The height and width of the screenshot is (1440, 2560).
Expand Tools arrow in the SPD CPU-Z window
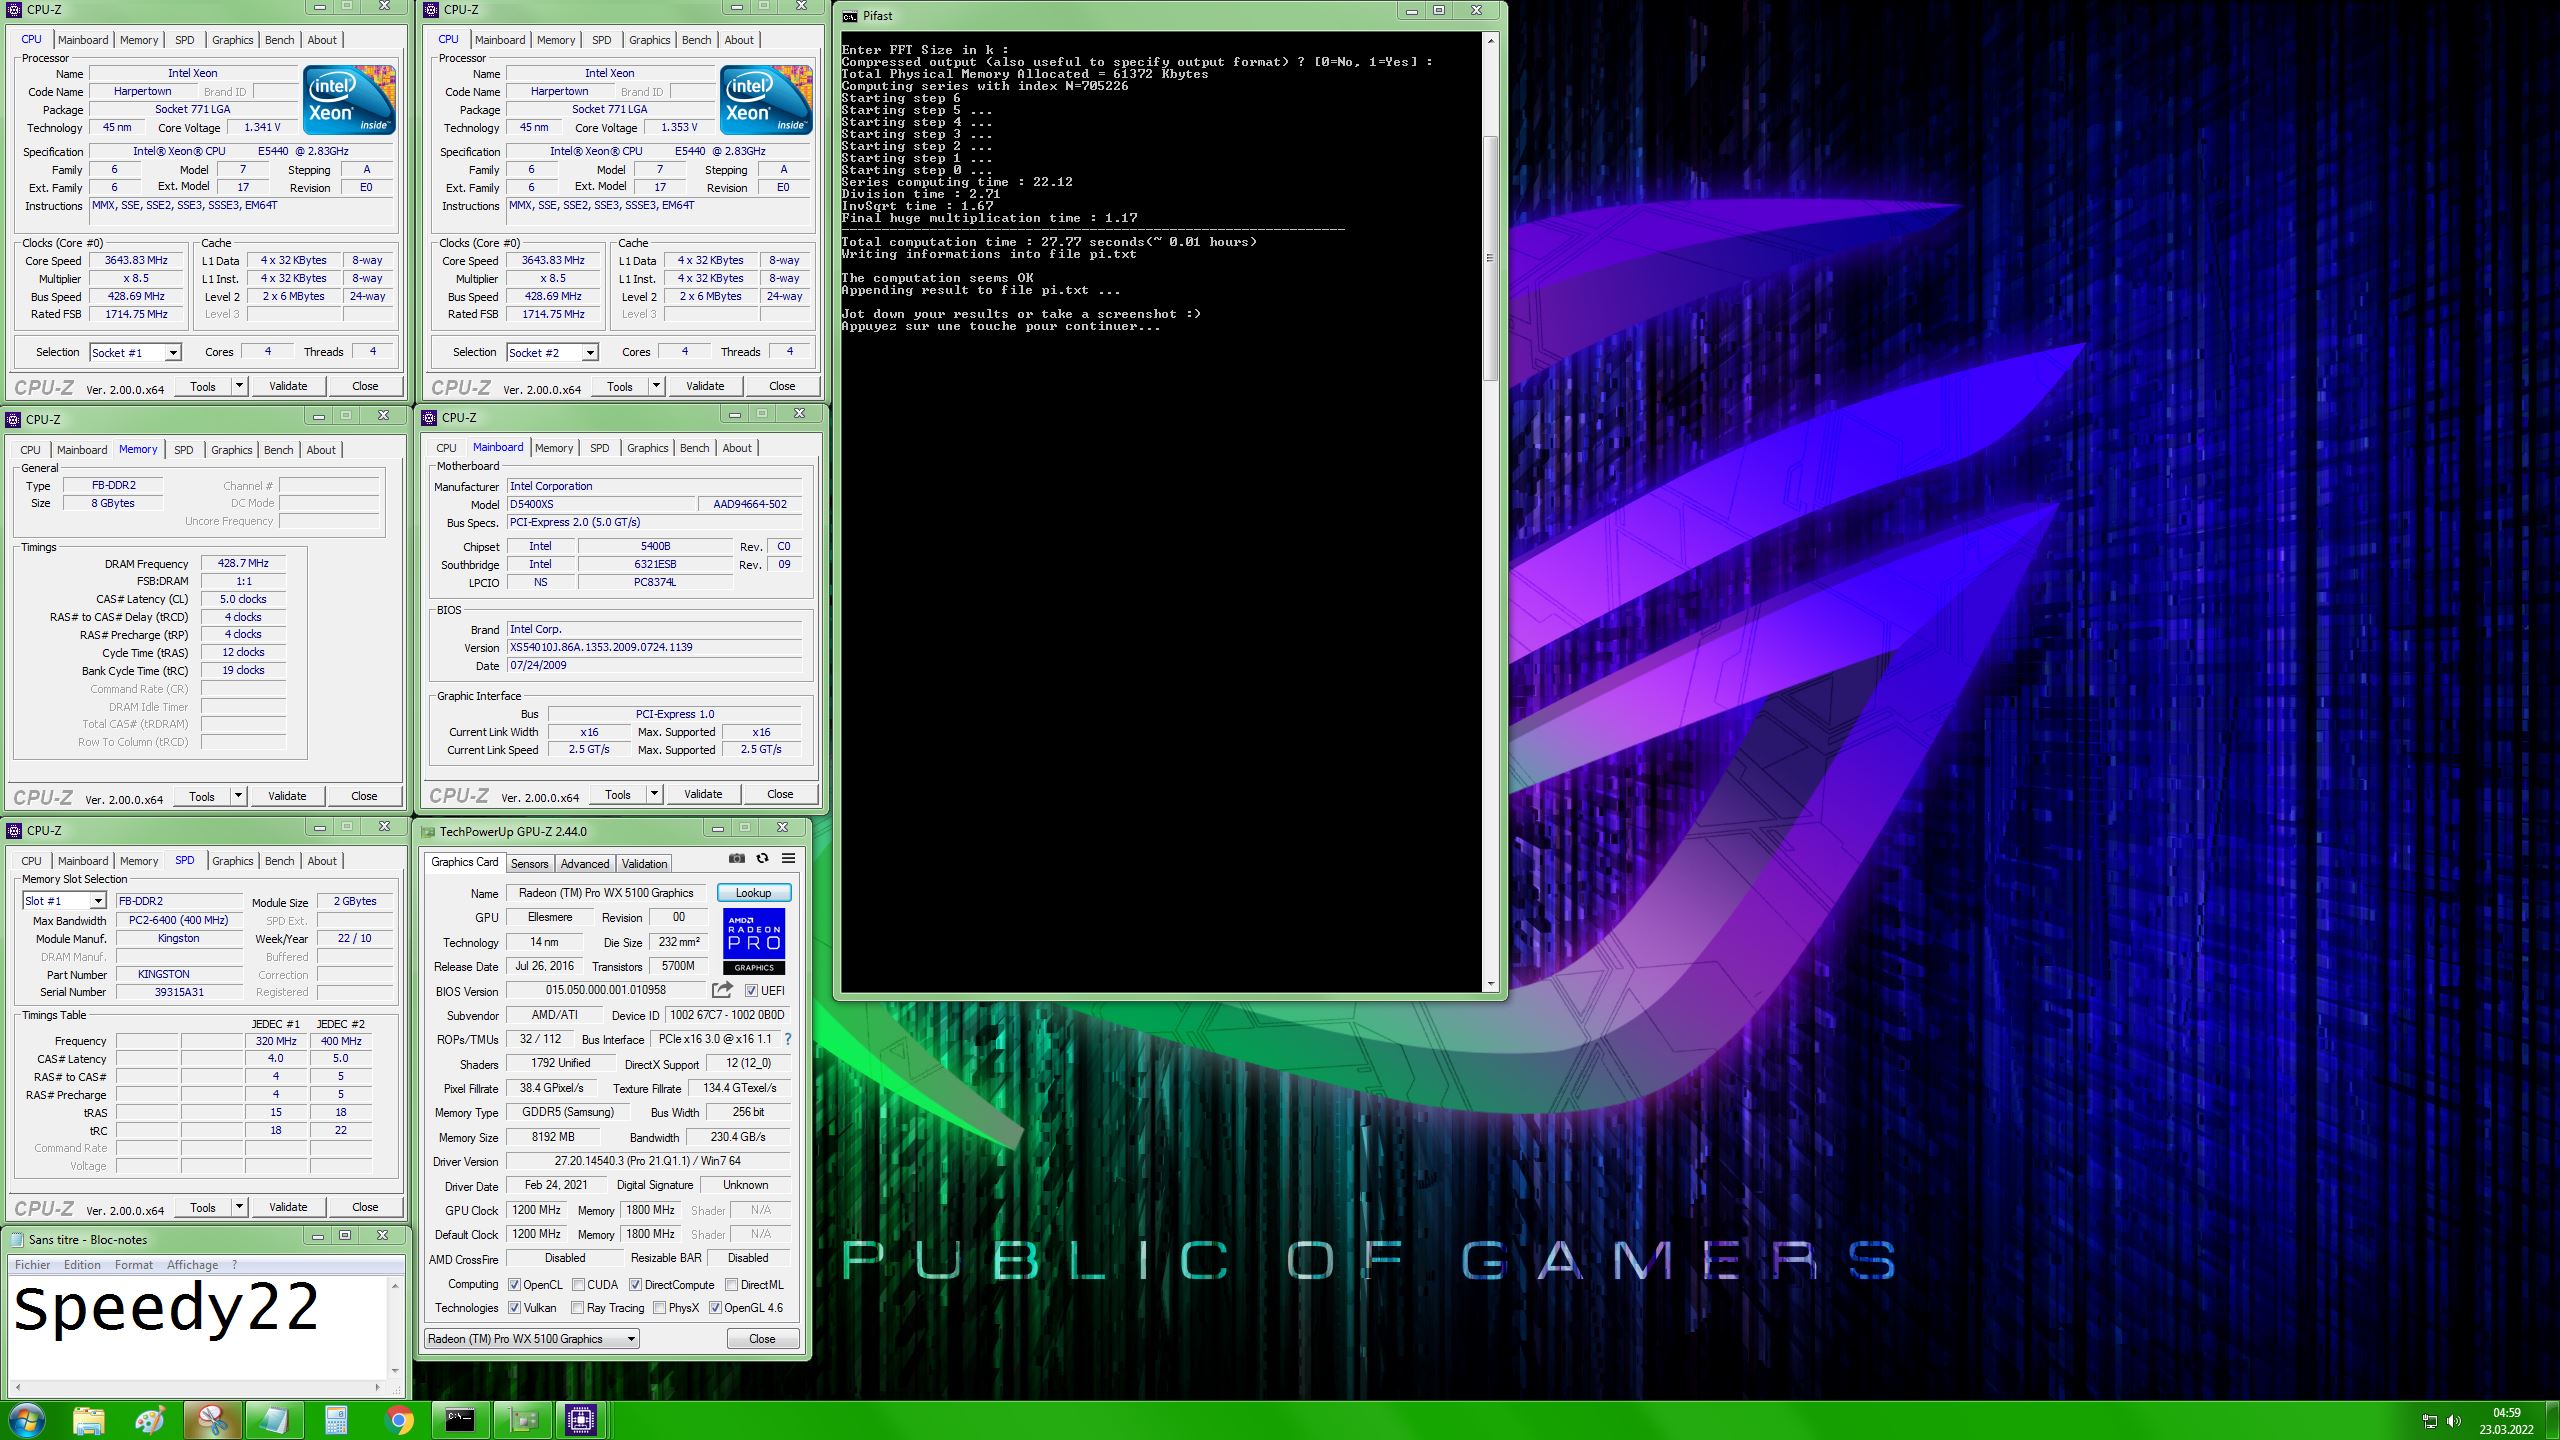(239, 1207)
